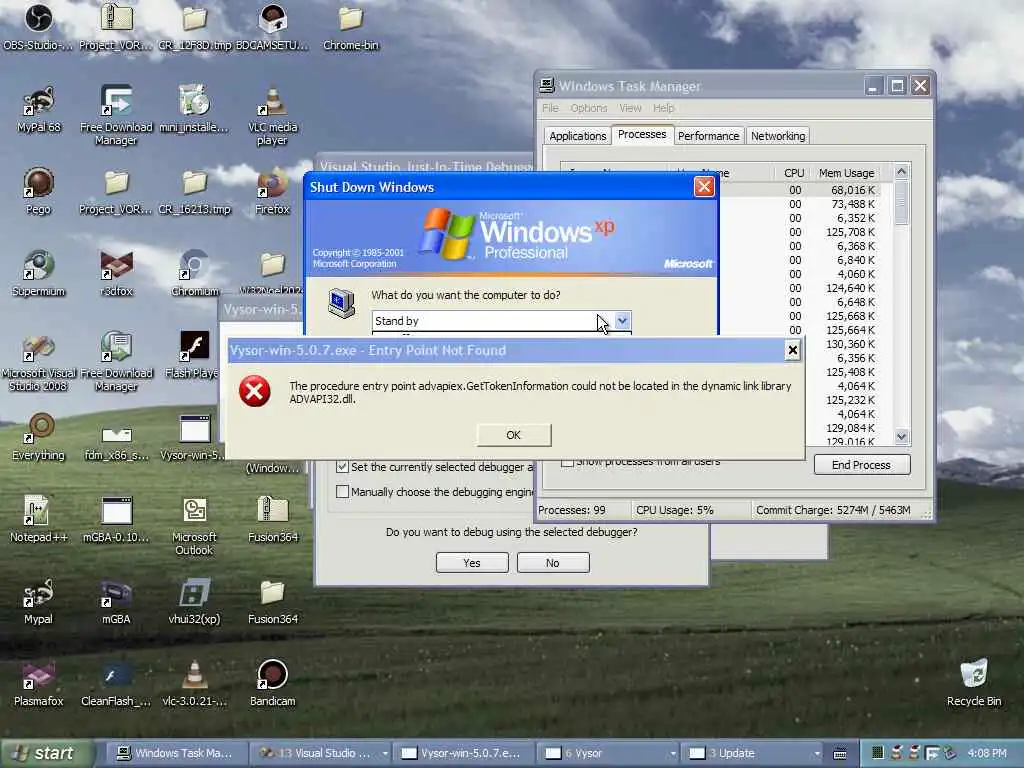Open the View menu in Task Manager
Viewport: 1024px width, 768px height.
(x=630, y=108)
